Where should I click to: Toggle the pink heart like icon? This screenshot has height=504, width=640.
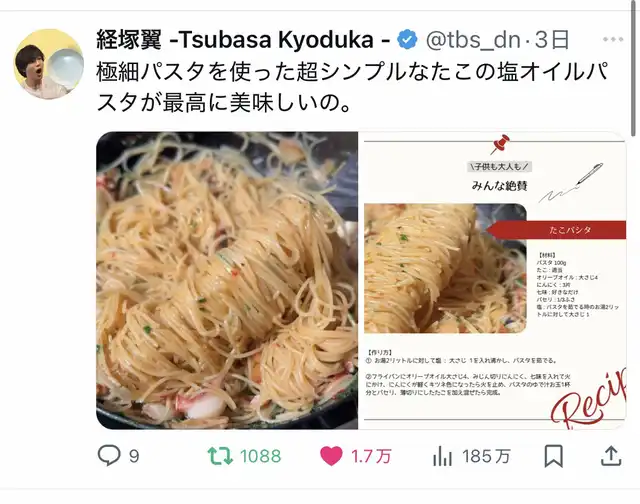coord(331,456)
